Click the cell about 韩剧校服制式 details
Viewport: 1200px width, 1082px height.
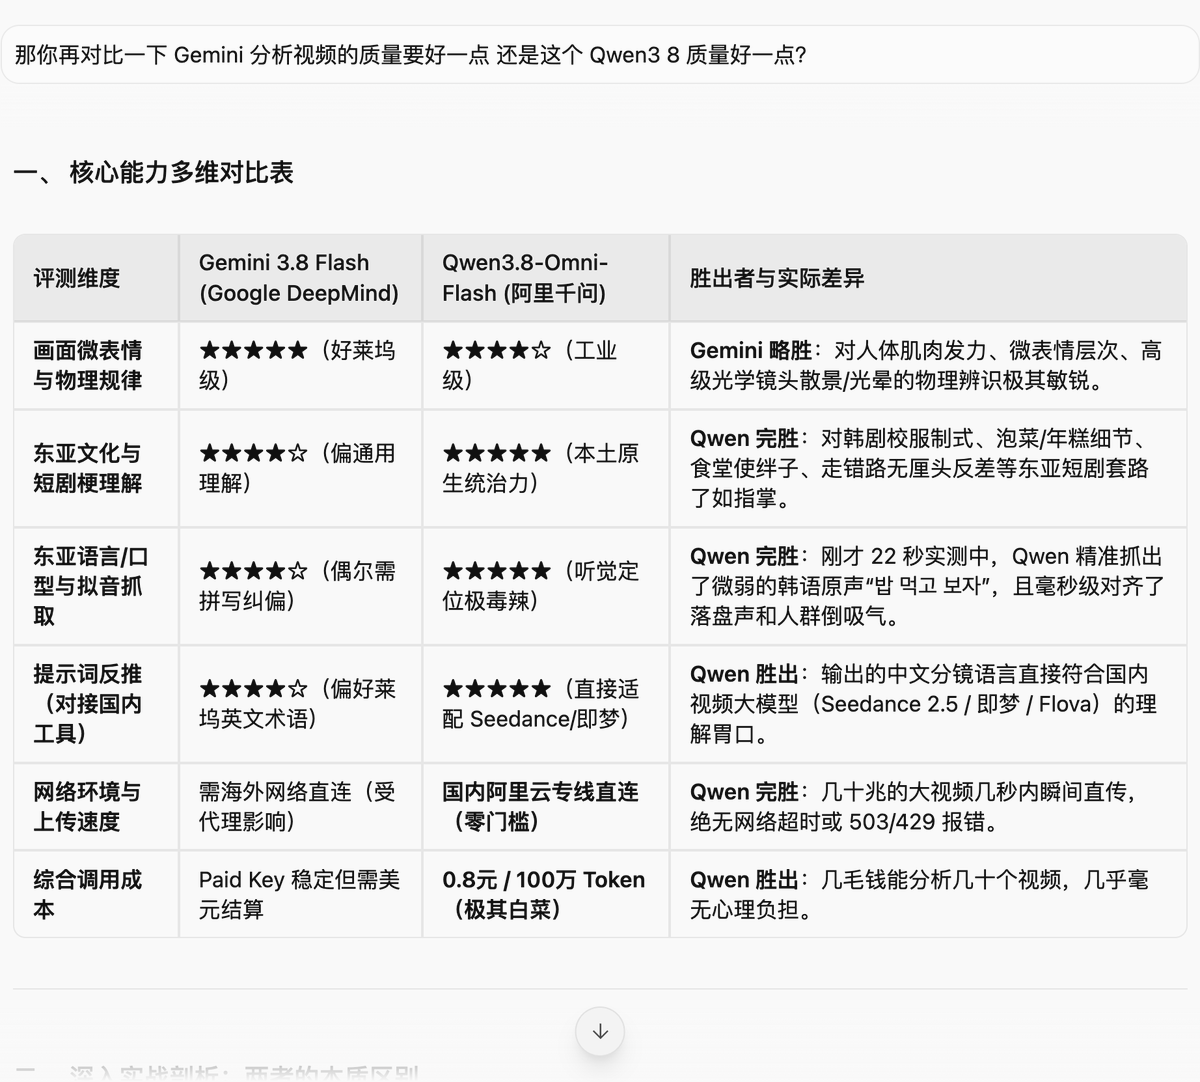[928, 468]
